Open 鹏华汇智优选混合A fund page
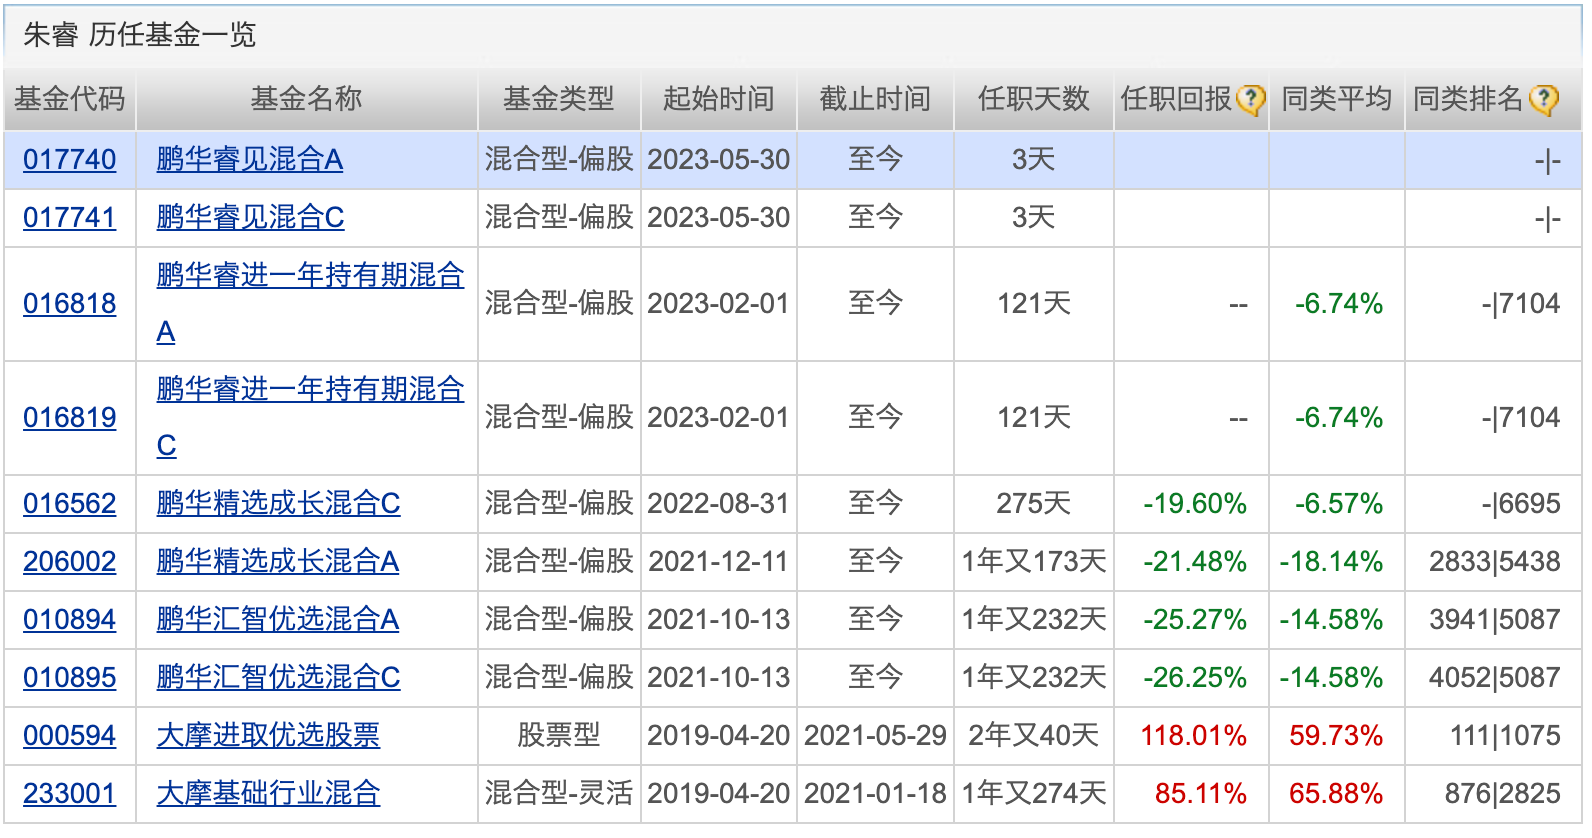This screenshot has height=838, width=1592. pyautogui.click(x=278, y=620)
